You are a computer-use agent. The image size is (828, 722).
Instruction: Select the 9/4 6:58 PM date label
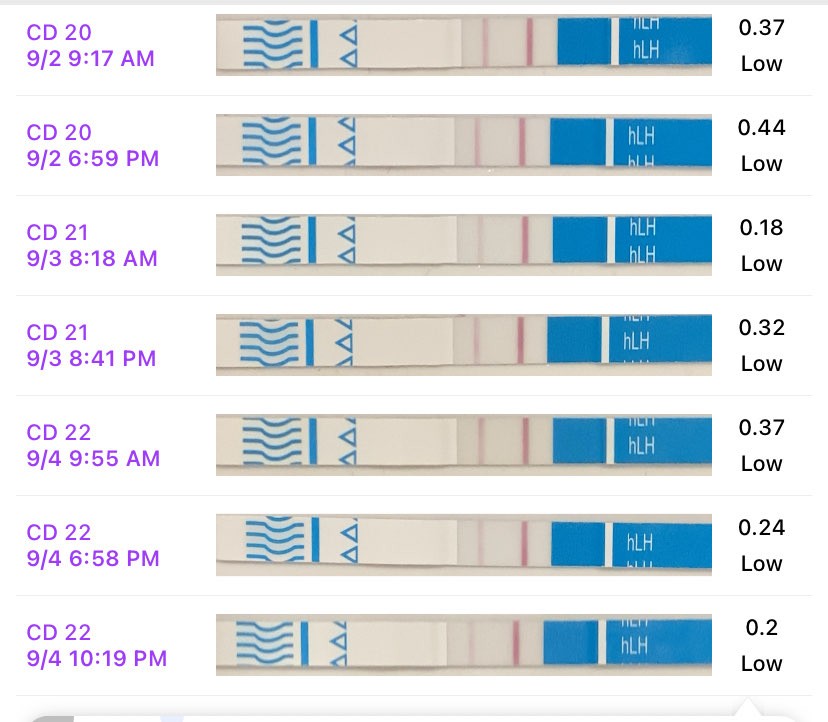[93, 559]
